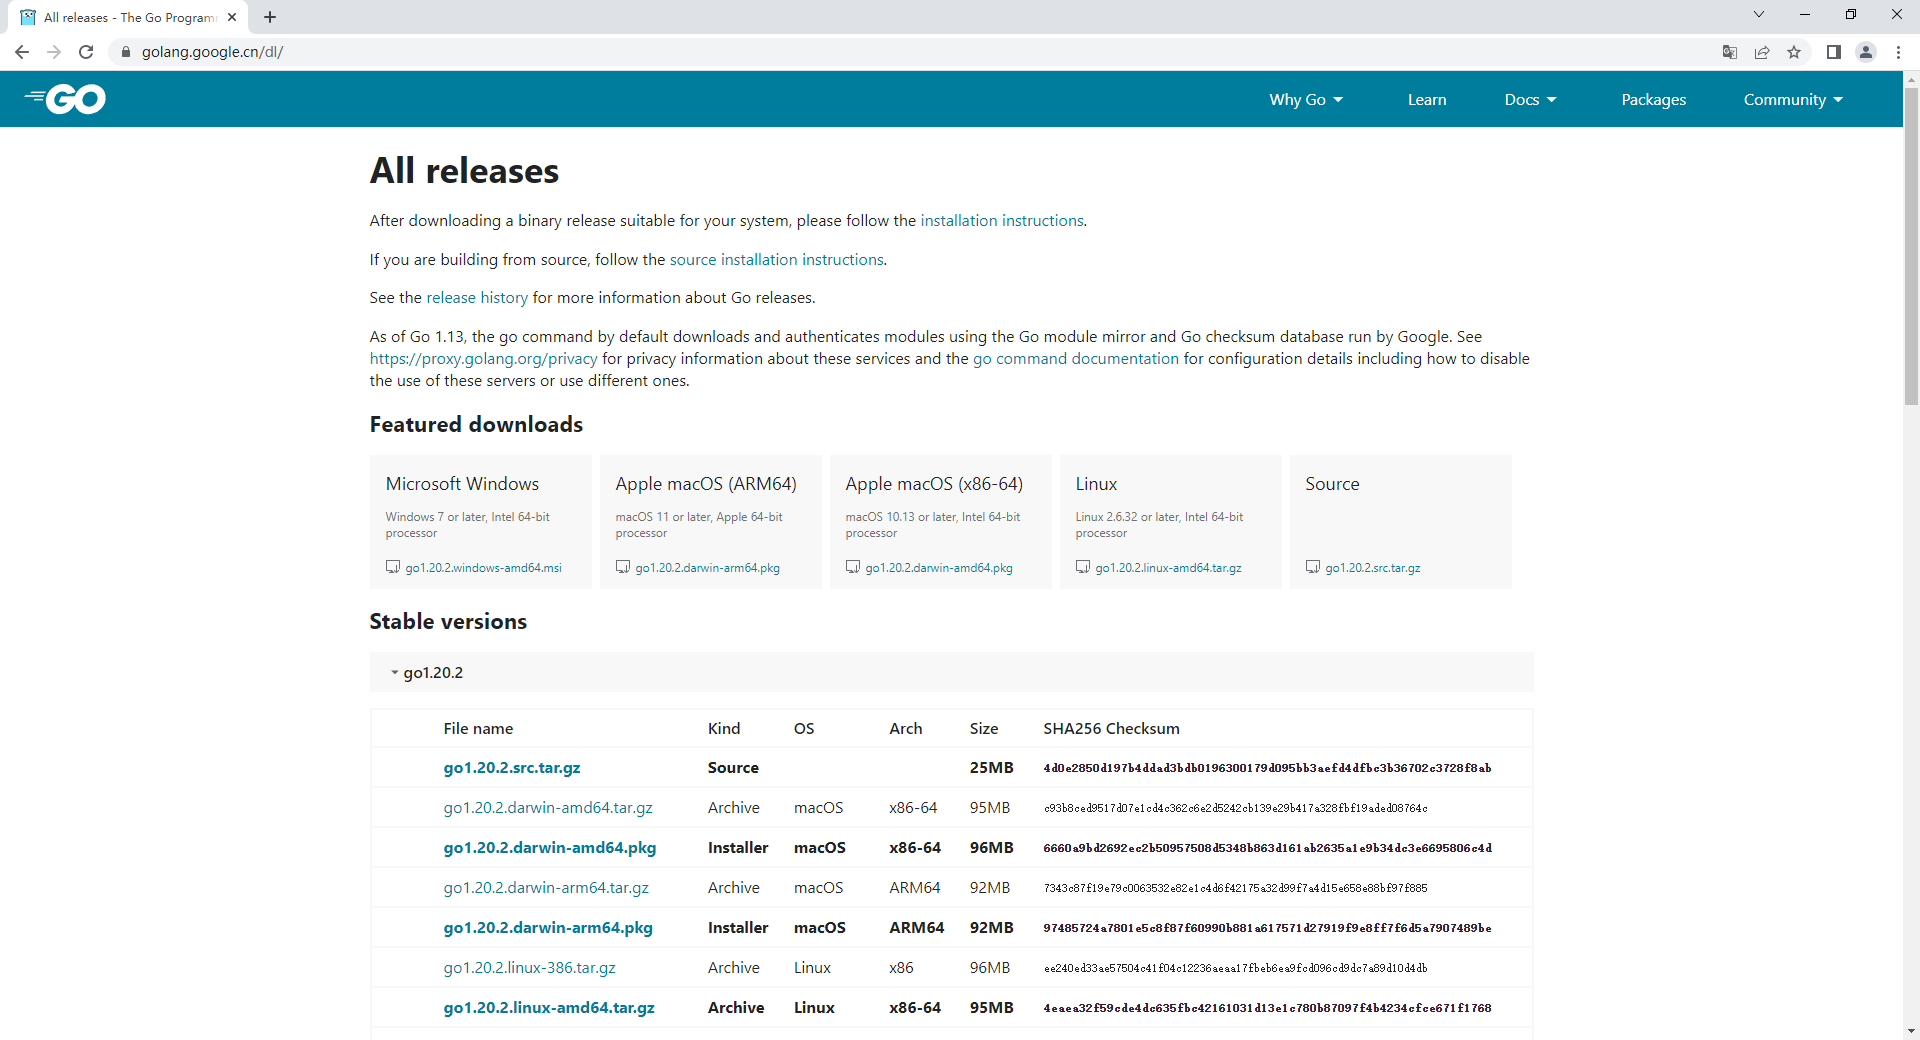The height and width of the screenshot is (1040, 1920).
Task: Expand the Community dropdown menu
Action: [1792, 99]
